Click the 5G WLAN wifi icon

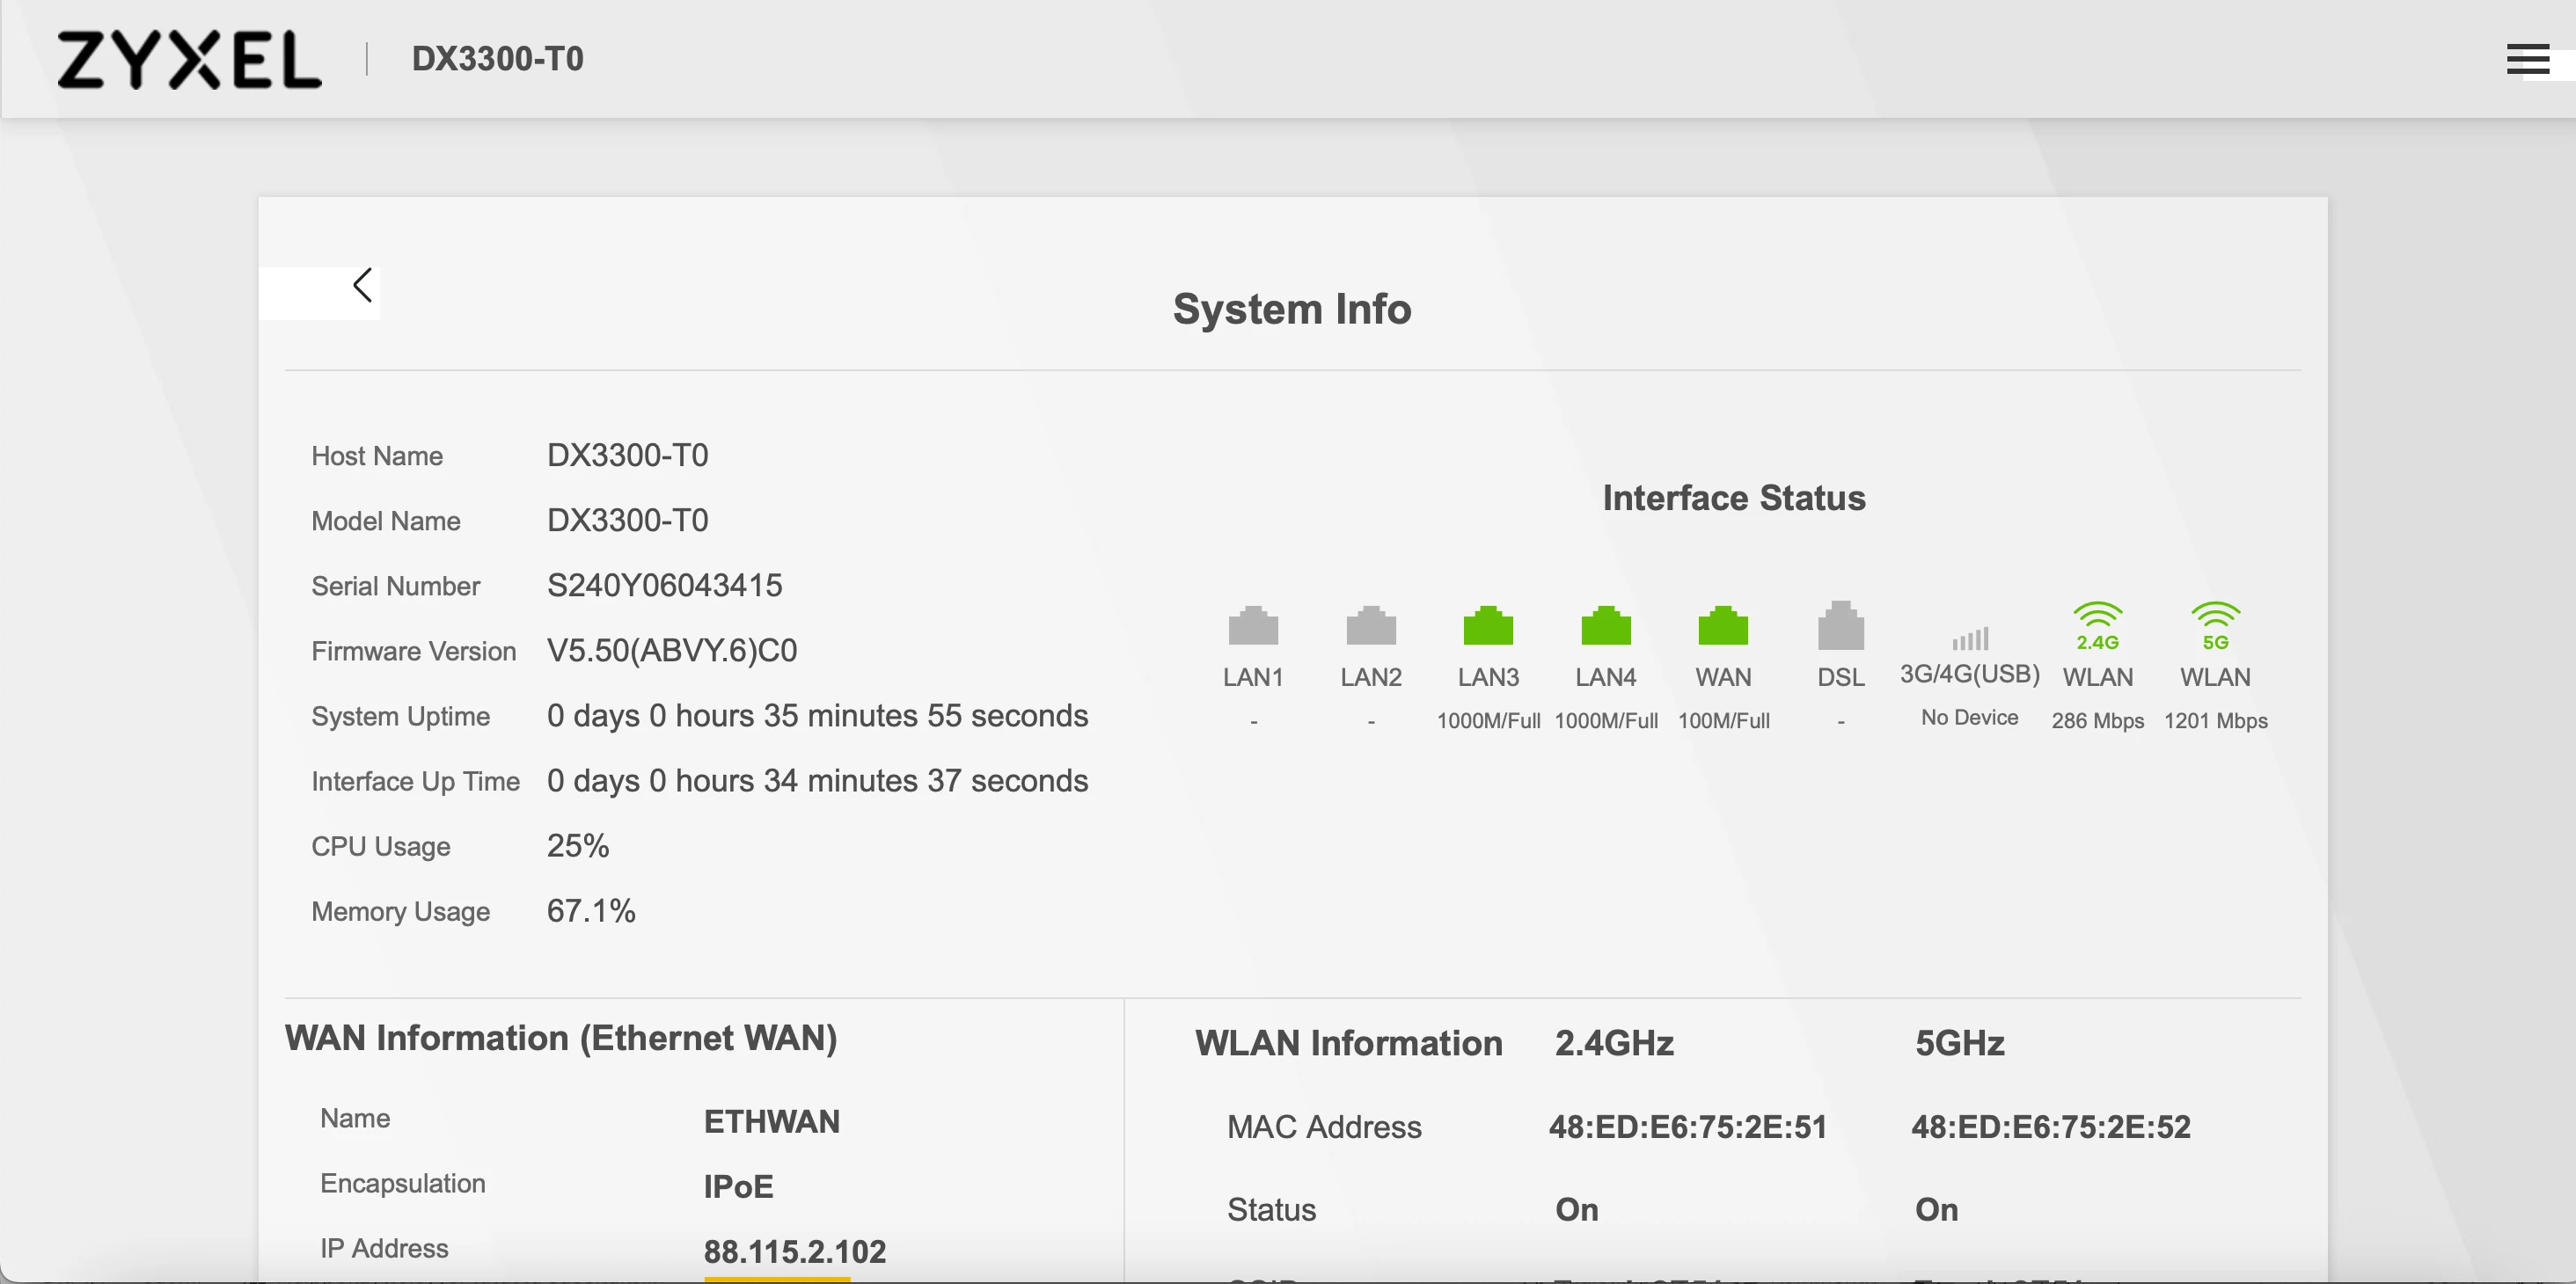(x=2215, y=625)
